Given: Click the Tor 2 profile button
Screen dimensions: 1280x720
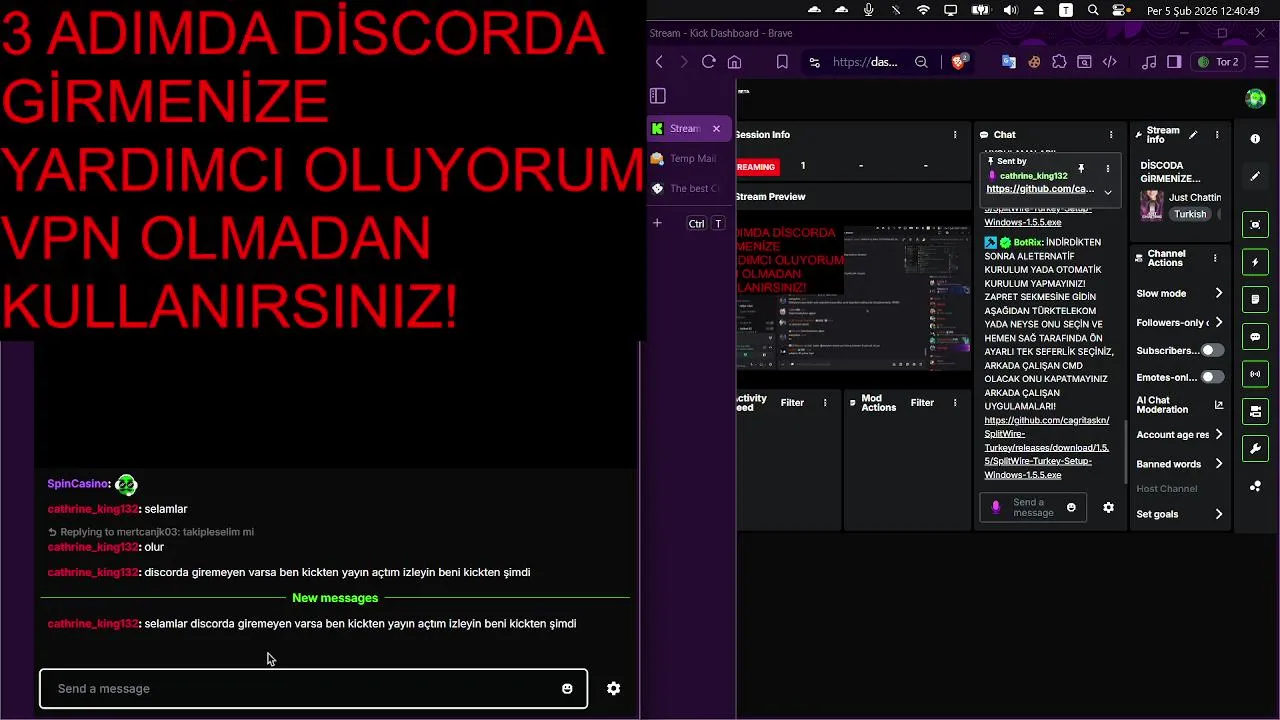Looking at the screenshot, I should click(1217, 62).
